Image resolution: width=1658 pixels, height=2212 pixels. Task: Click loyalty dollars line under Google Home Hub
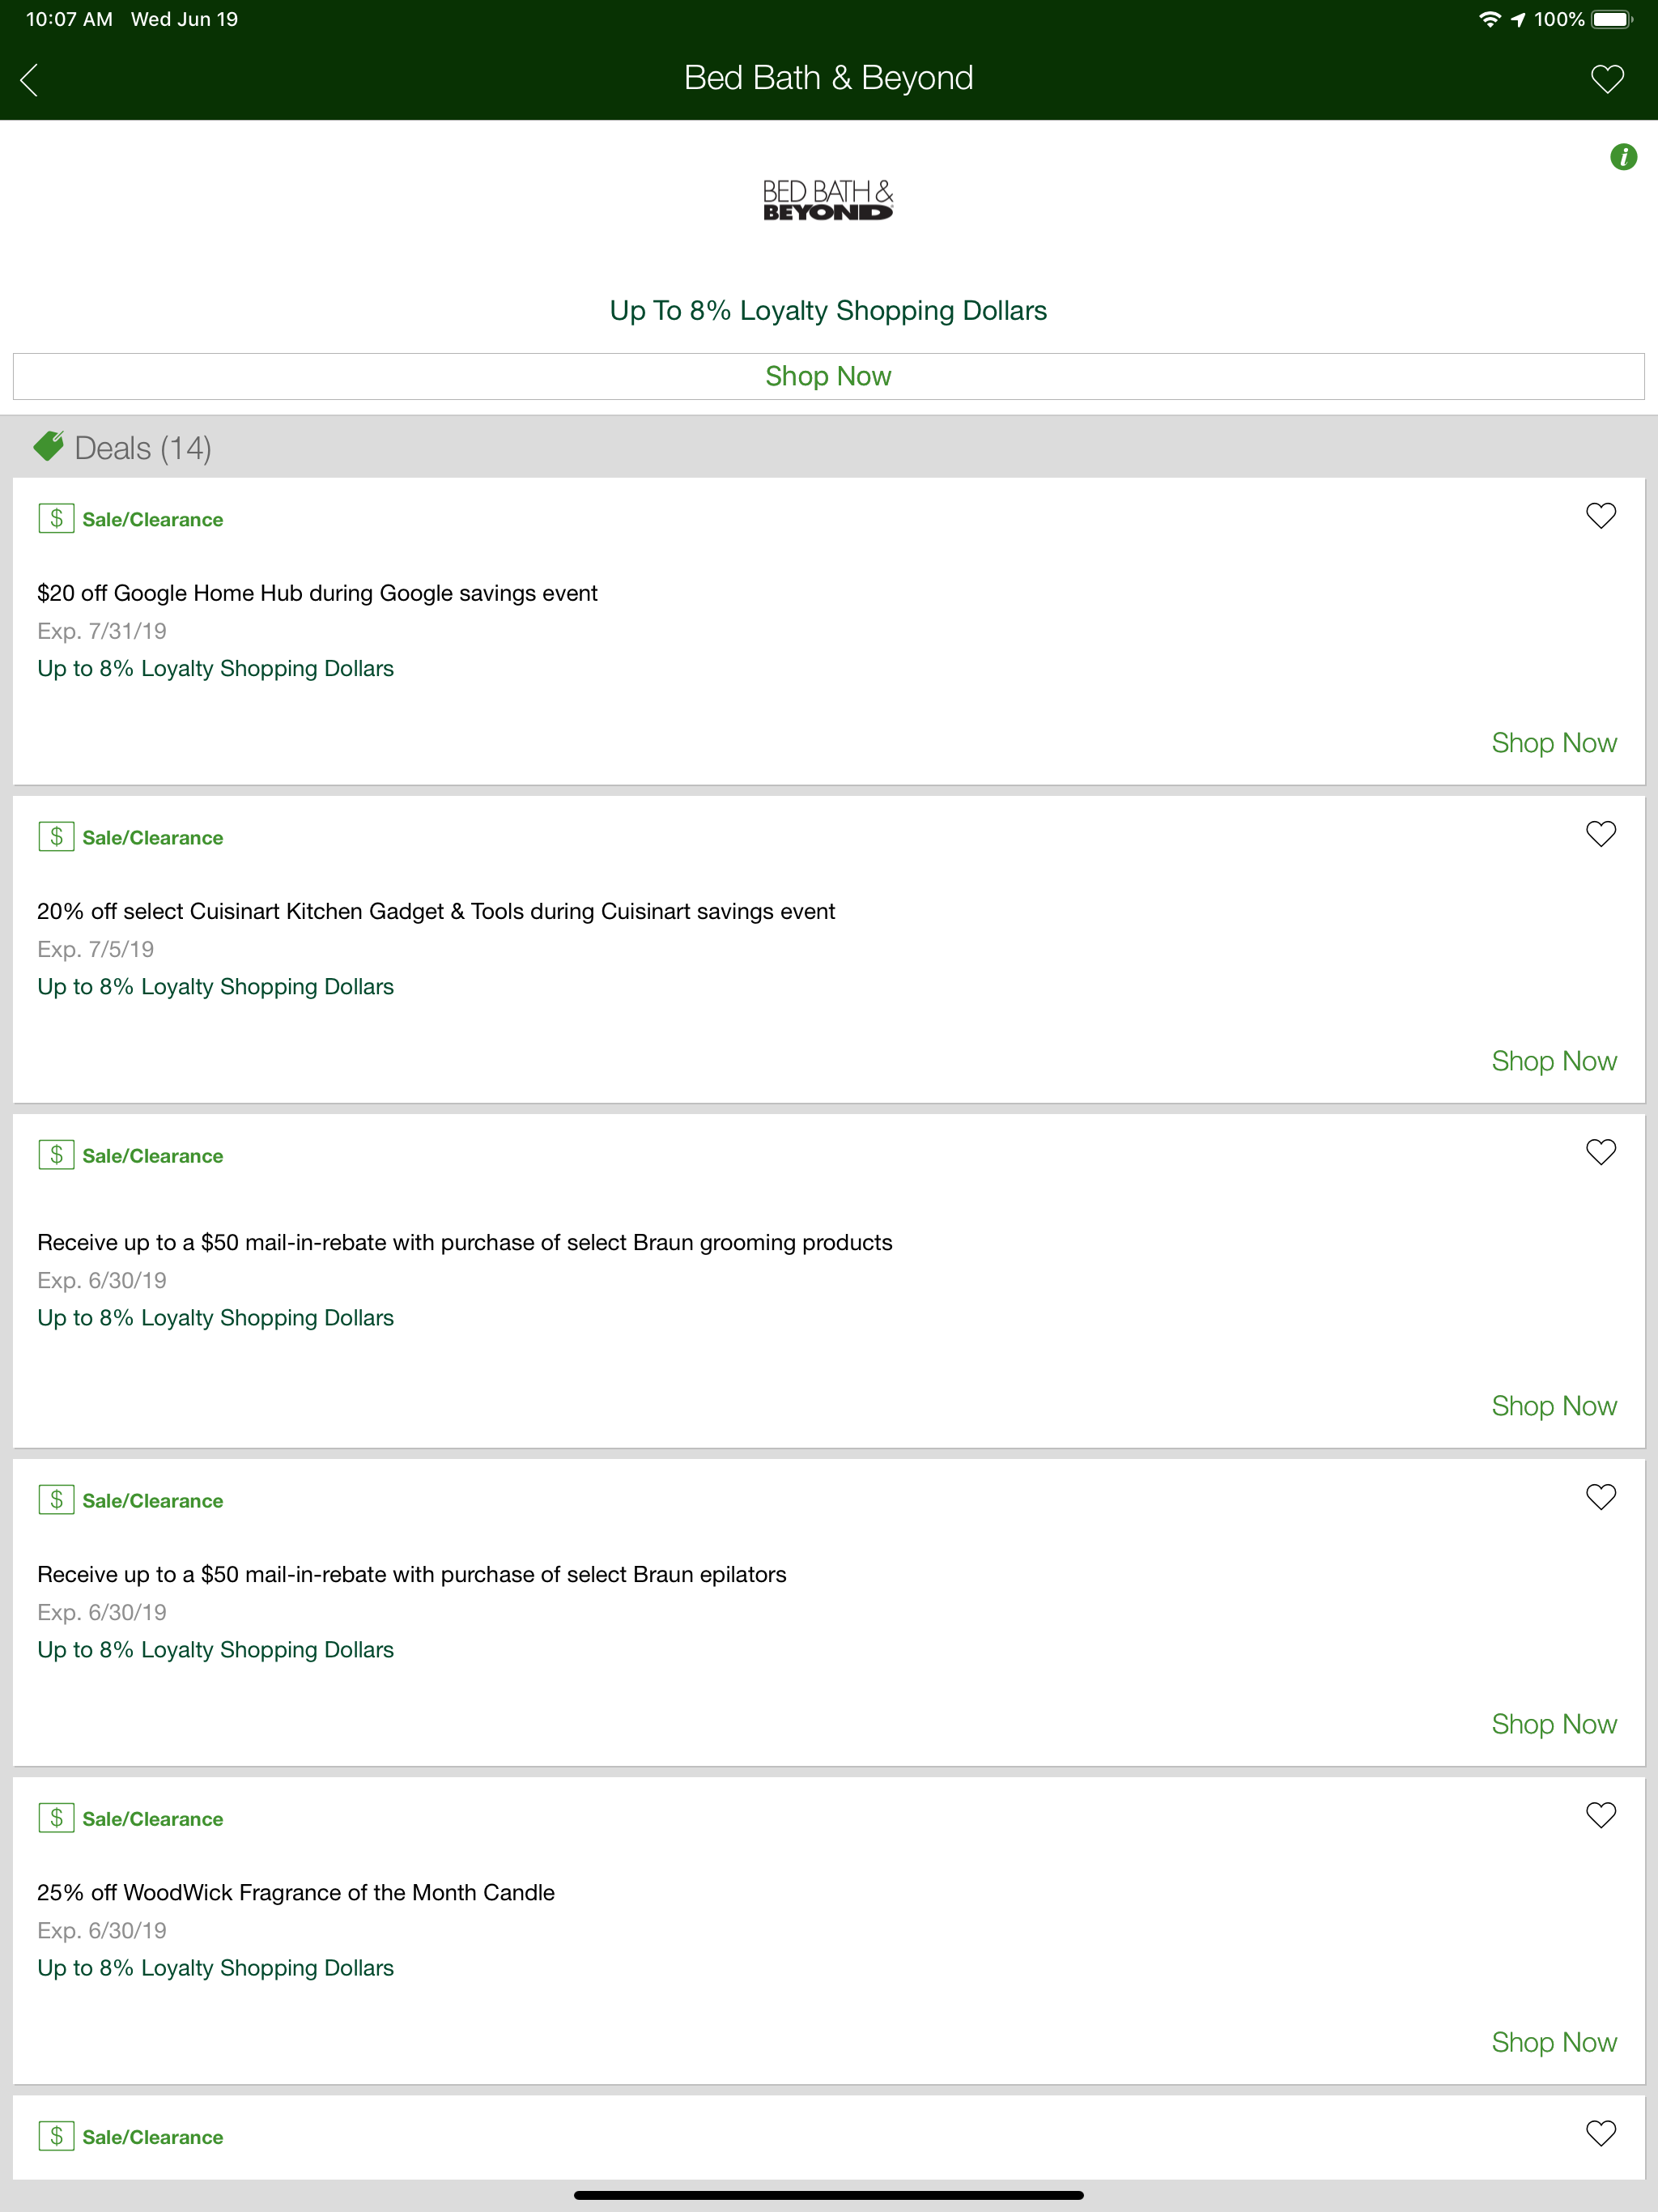(215, 668)
